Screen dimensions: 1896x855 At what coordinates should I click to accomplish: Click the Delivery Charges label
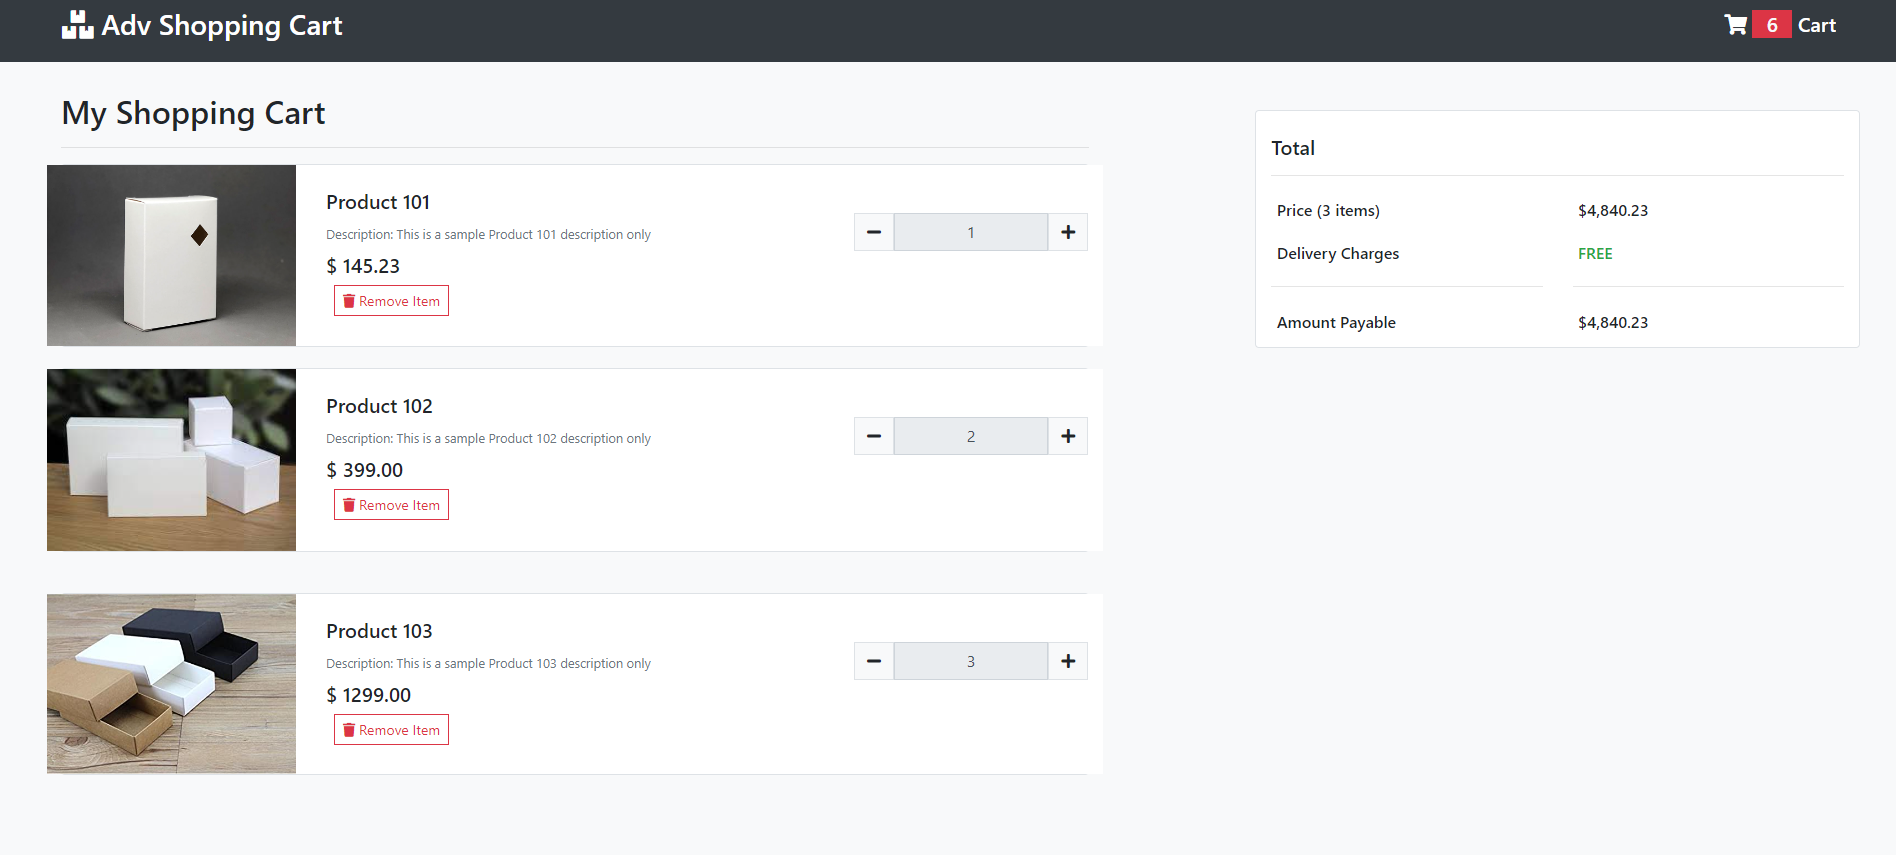pos(1338,254)
